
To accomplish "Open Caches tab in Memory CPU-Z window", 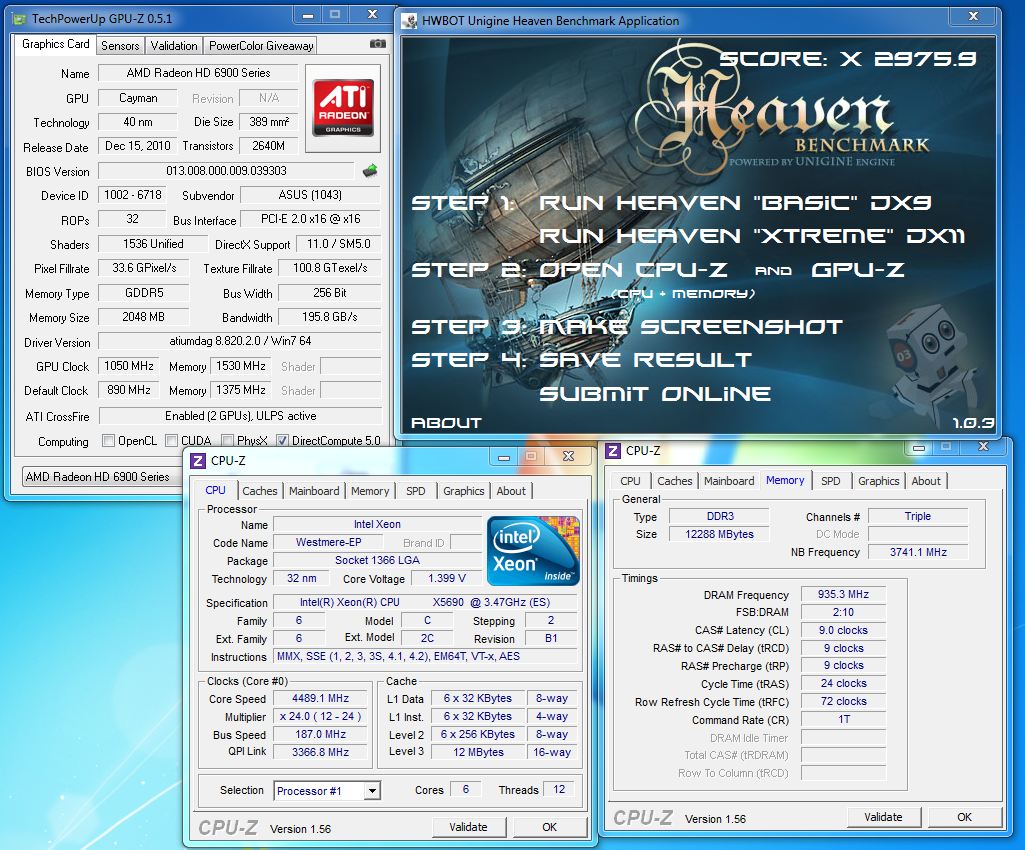I will tap(675, 481).
